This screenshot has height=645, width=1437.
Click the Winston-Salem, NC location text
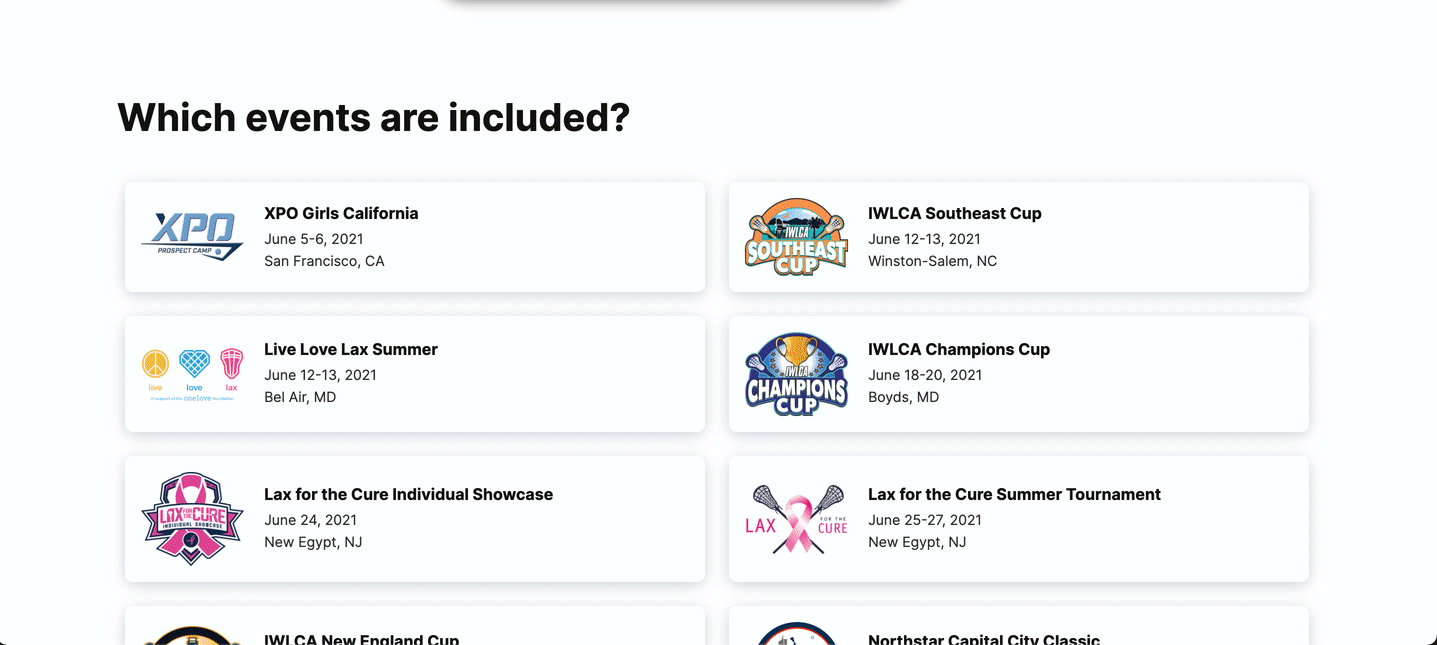pyautogui.click(x=932, y=261)
